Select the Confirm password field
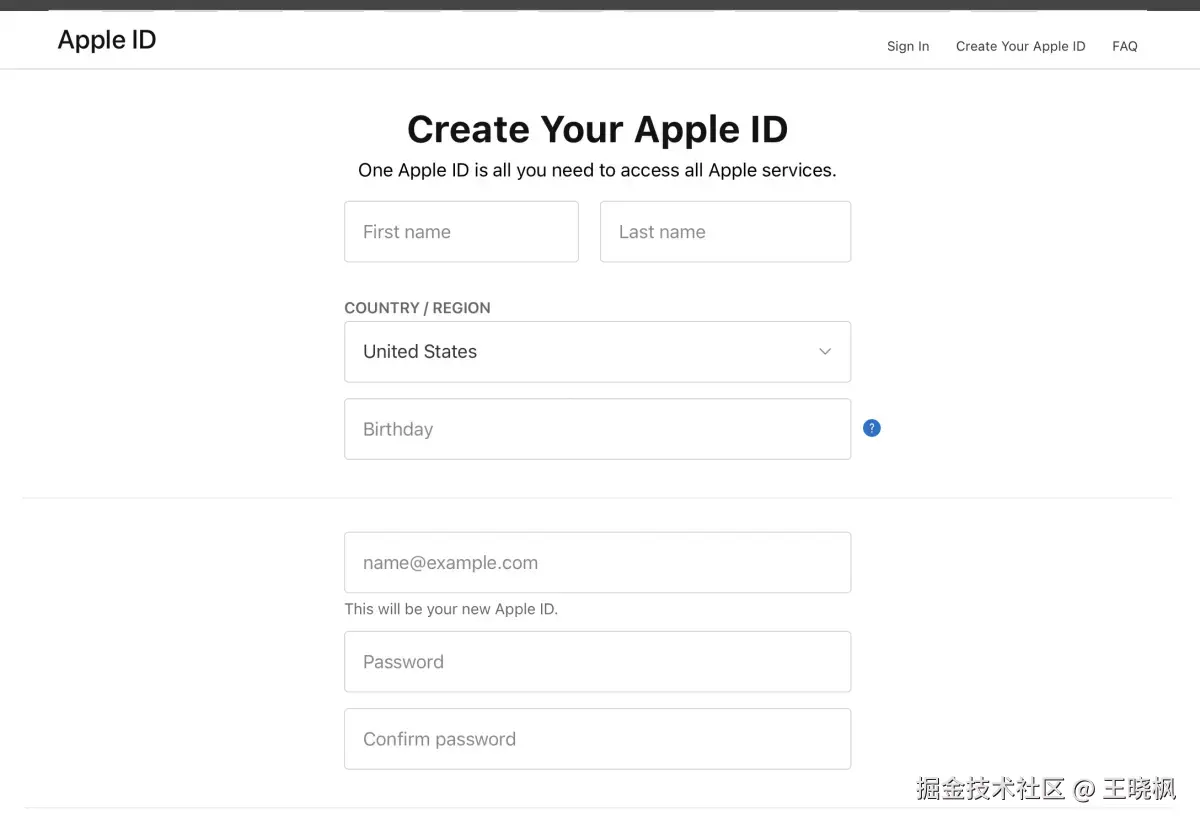This screenshot has width=1200, height=826. [x=597, y=739]
